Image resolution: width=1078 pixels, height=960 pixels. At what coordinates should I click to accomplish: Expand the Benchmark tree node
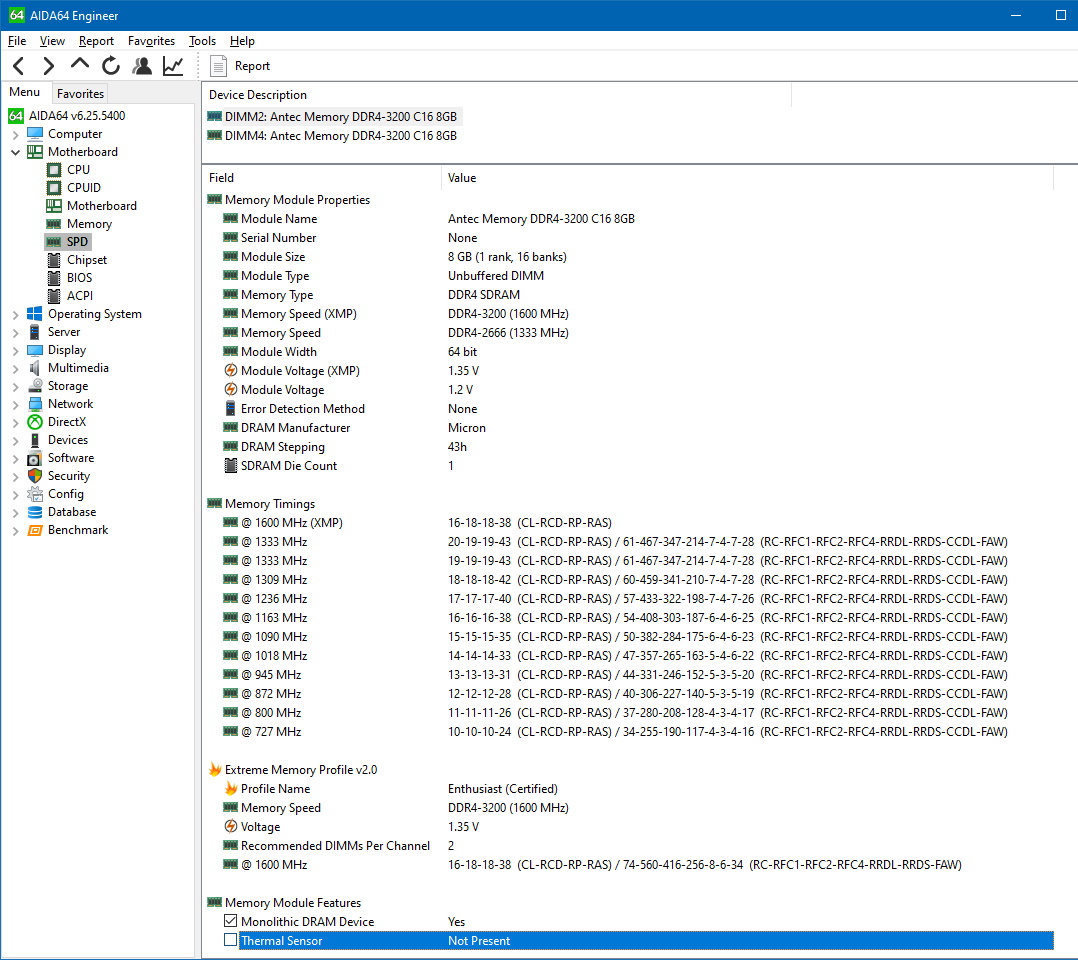(15, 531)
